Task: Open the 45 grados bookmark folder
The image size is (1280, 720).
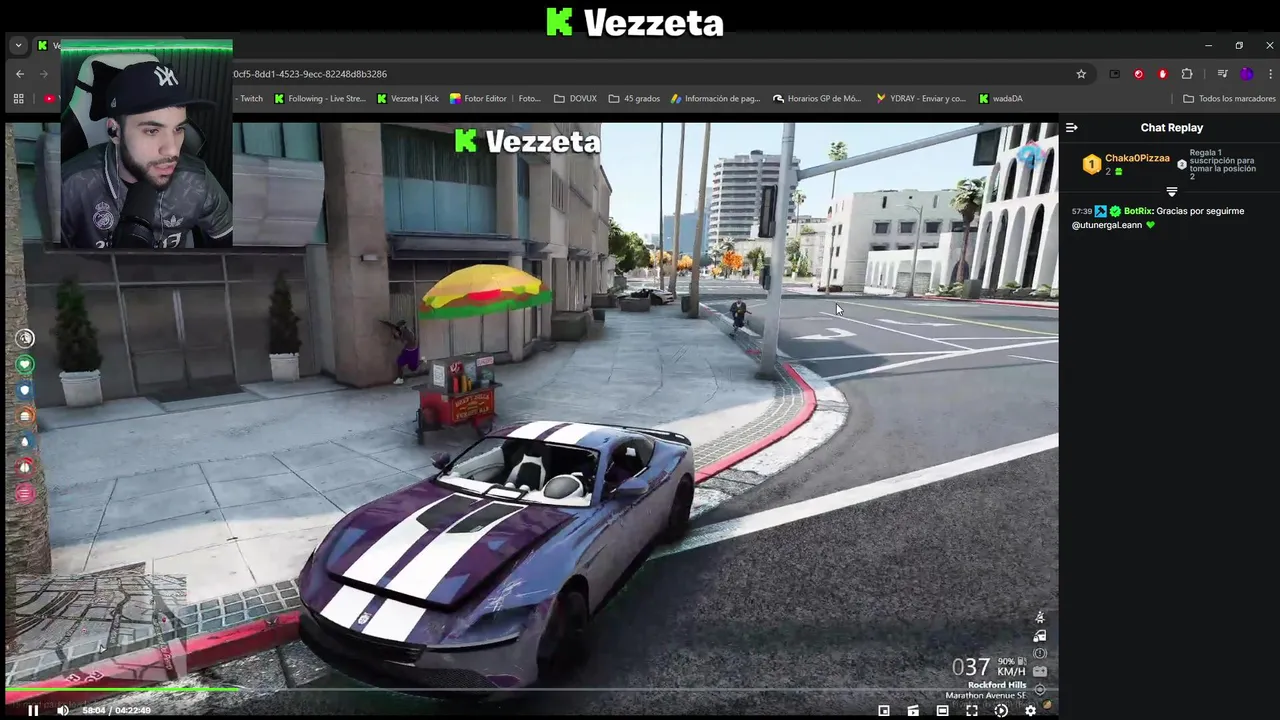Action: pyautogui.click(x=634, y=99)
